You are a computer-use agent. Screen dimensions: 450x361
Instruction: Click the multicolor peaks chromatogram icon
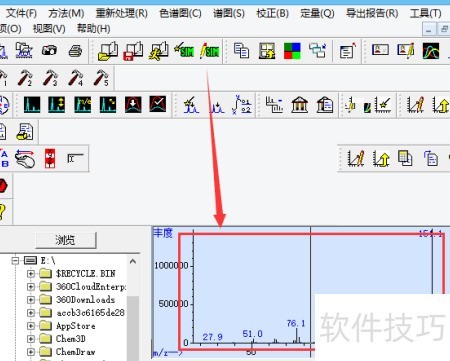tap(431, 51)
